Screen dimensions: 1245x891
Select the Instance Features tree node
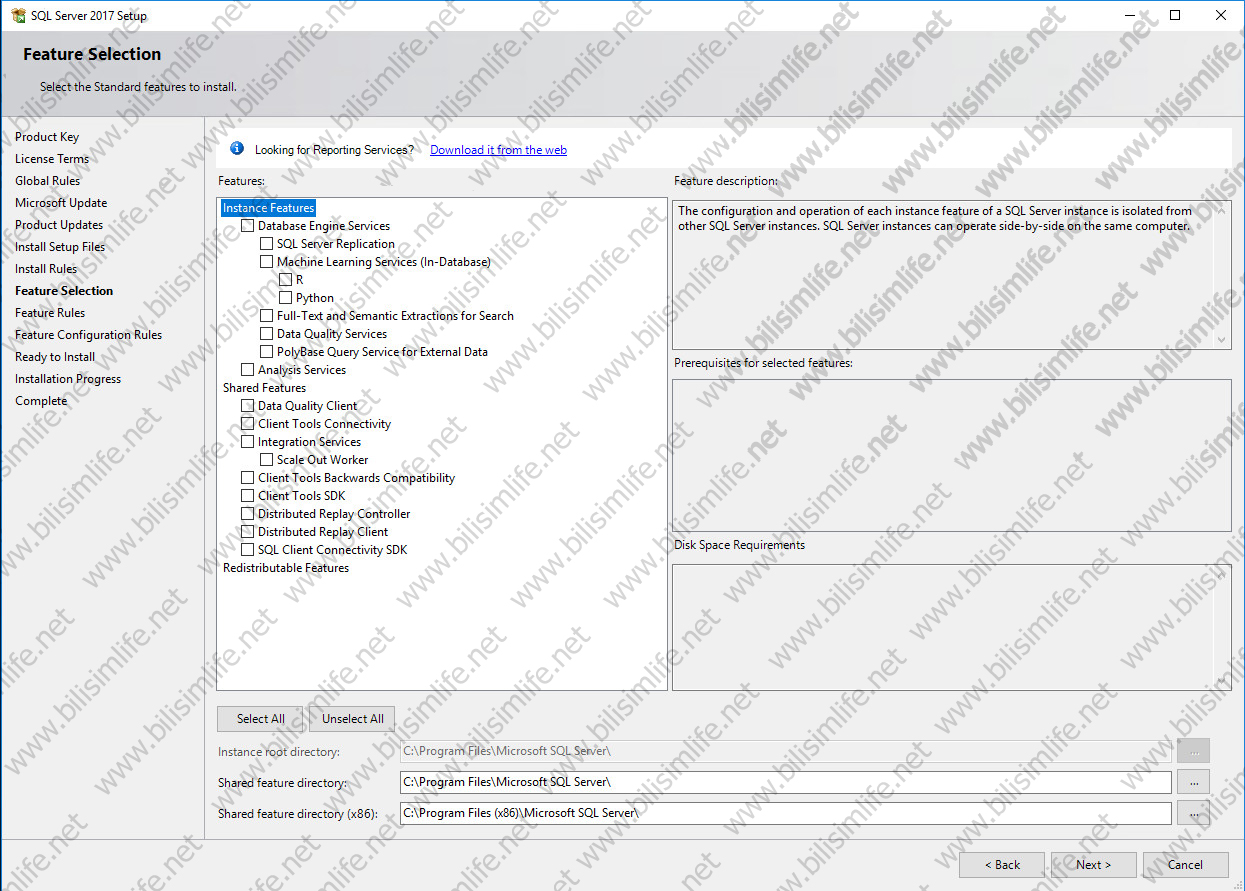(268, 208)
